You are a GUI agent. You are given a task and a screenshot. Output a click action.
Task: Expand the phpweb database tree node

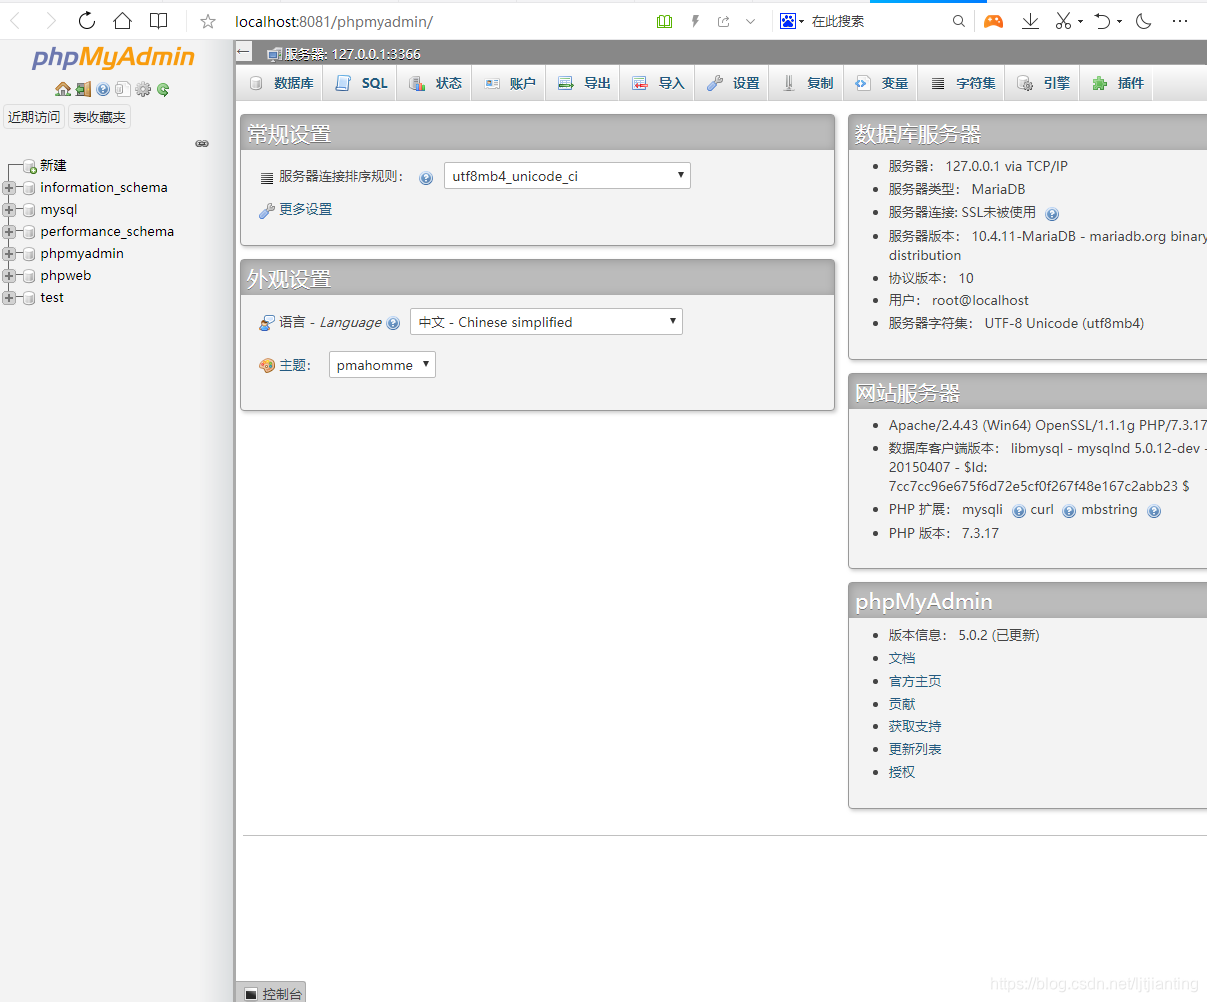(9, 276)
